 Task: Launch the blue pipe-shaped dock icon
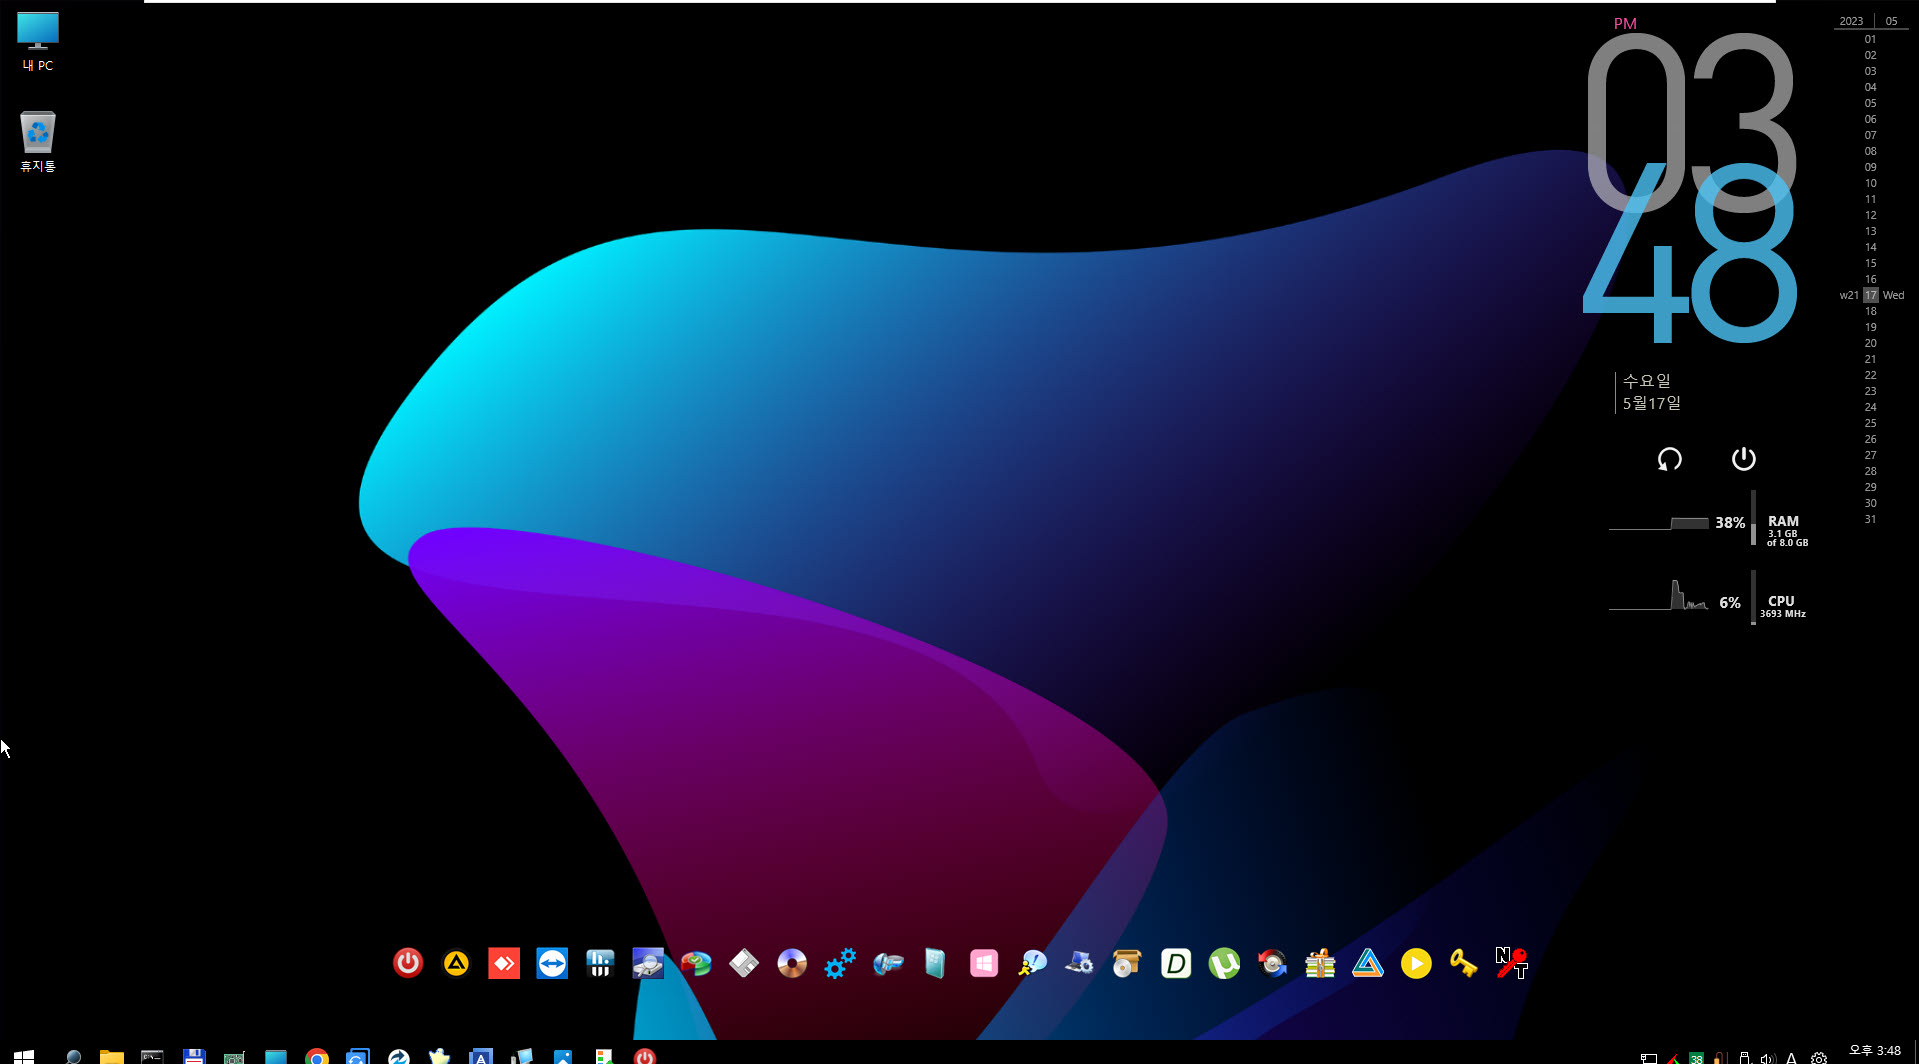pyautogui.click(x=888, y=963)
